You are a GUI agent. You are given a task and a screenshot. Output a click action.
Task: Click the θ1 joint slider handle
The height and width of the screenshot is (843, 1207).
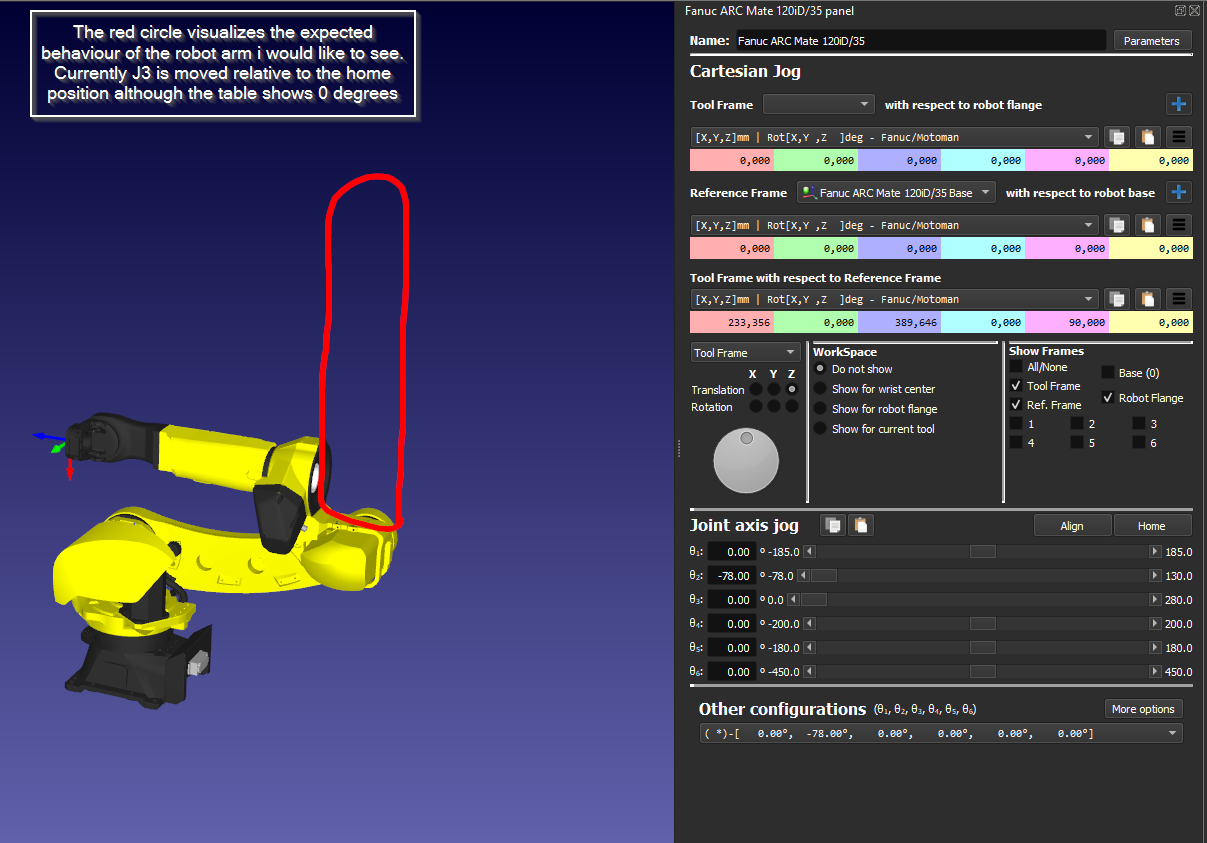983,552
